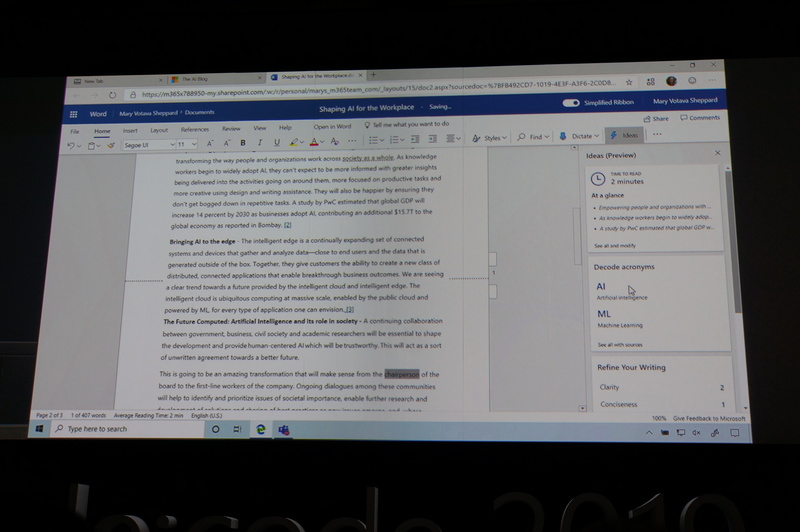Viewport: 800px width, 532px height.
Task: Apply the text highlight color
Action: 293,142
